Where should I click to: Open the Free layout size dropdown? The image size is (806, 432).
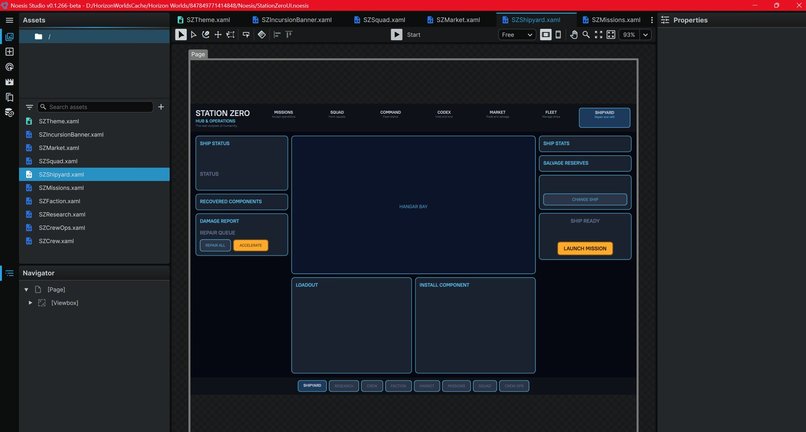(x=517, y=34)
